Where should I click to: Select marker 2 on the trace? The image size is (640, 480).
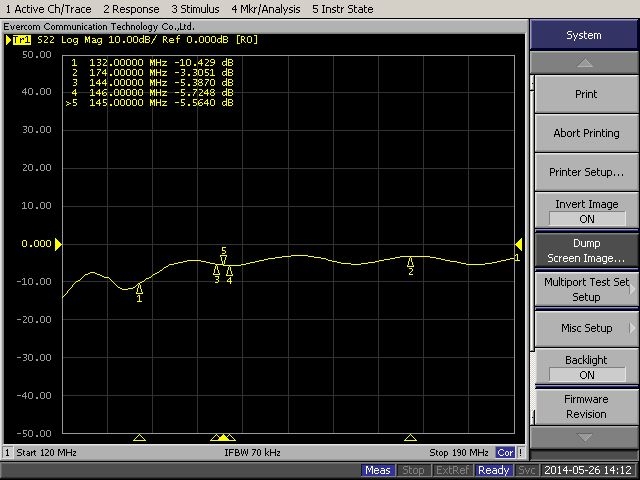410,262
